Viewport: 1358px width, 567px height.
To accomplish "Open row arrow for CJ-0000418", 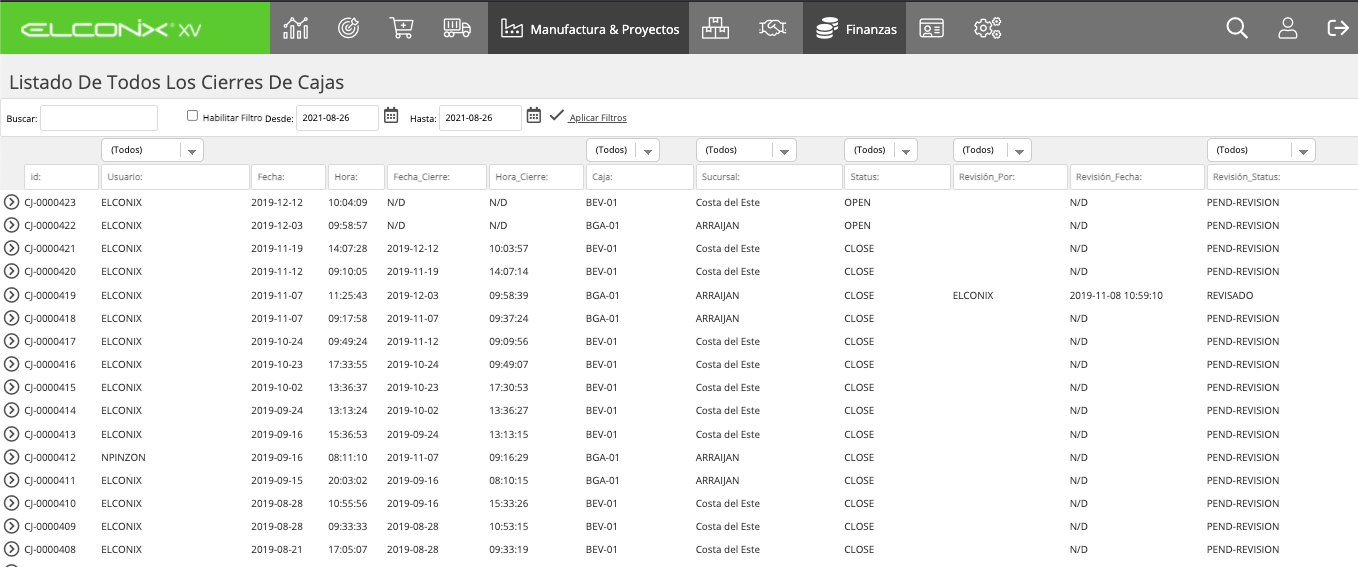I will (12, 318).
